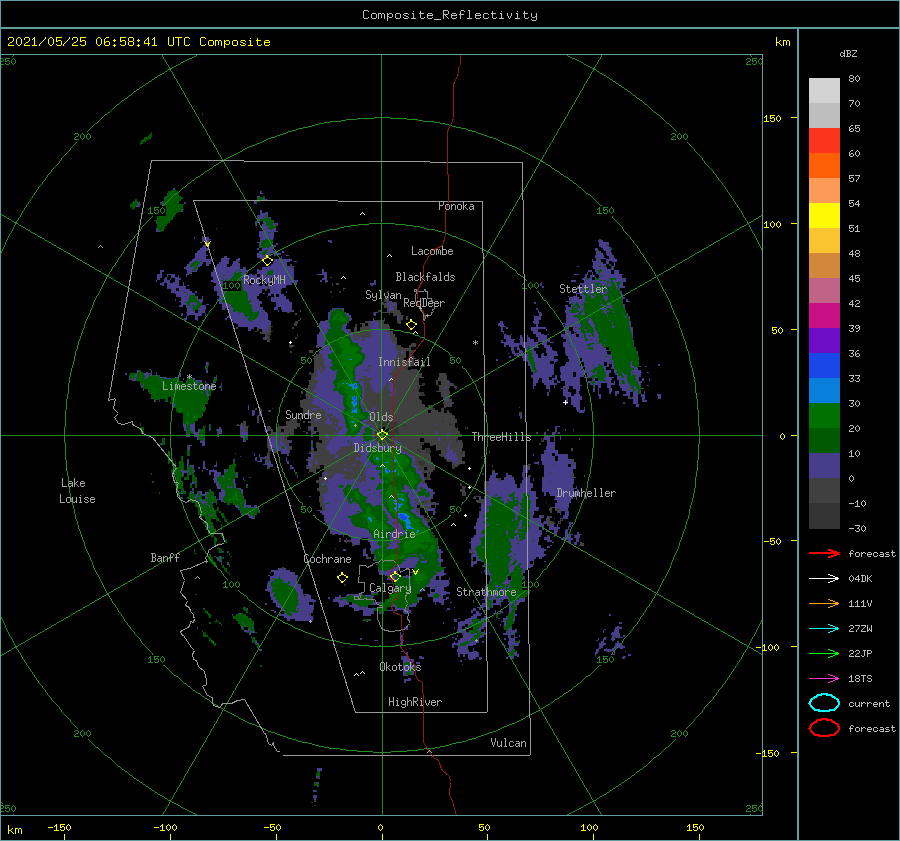Click the orange 111V arrow icon
The height and width of the screenshot is (841, 900).
(824, 603)
